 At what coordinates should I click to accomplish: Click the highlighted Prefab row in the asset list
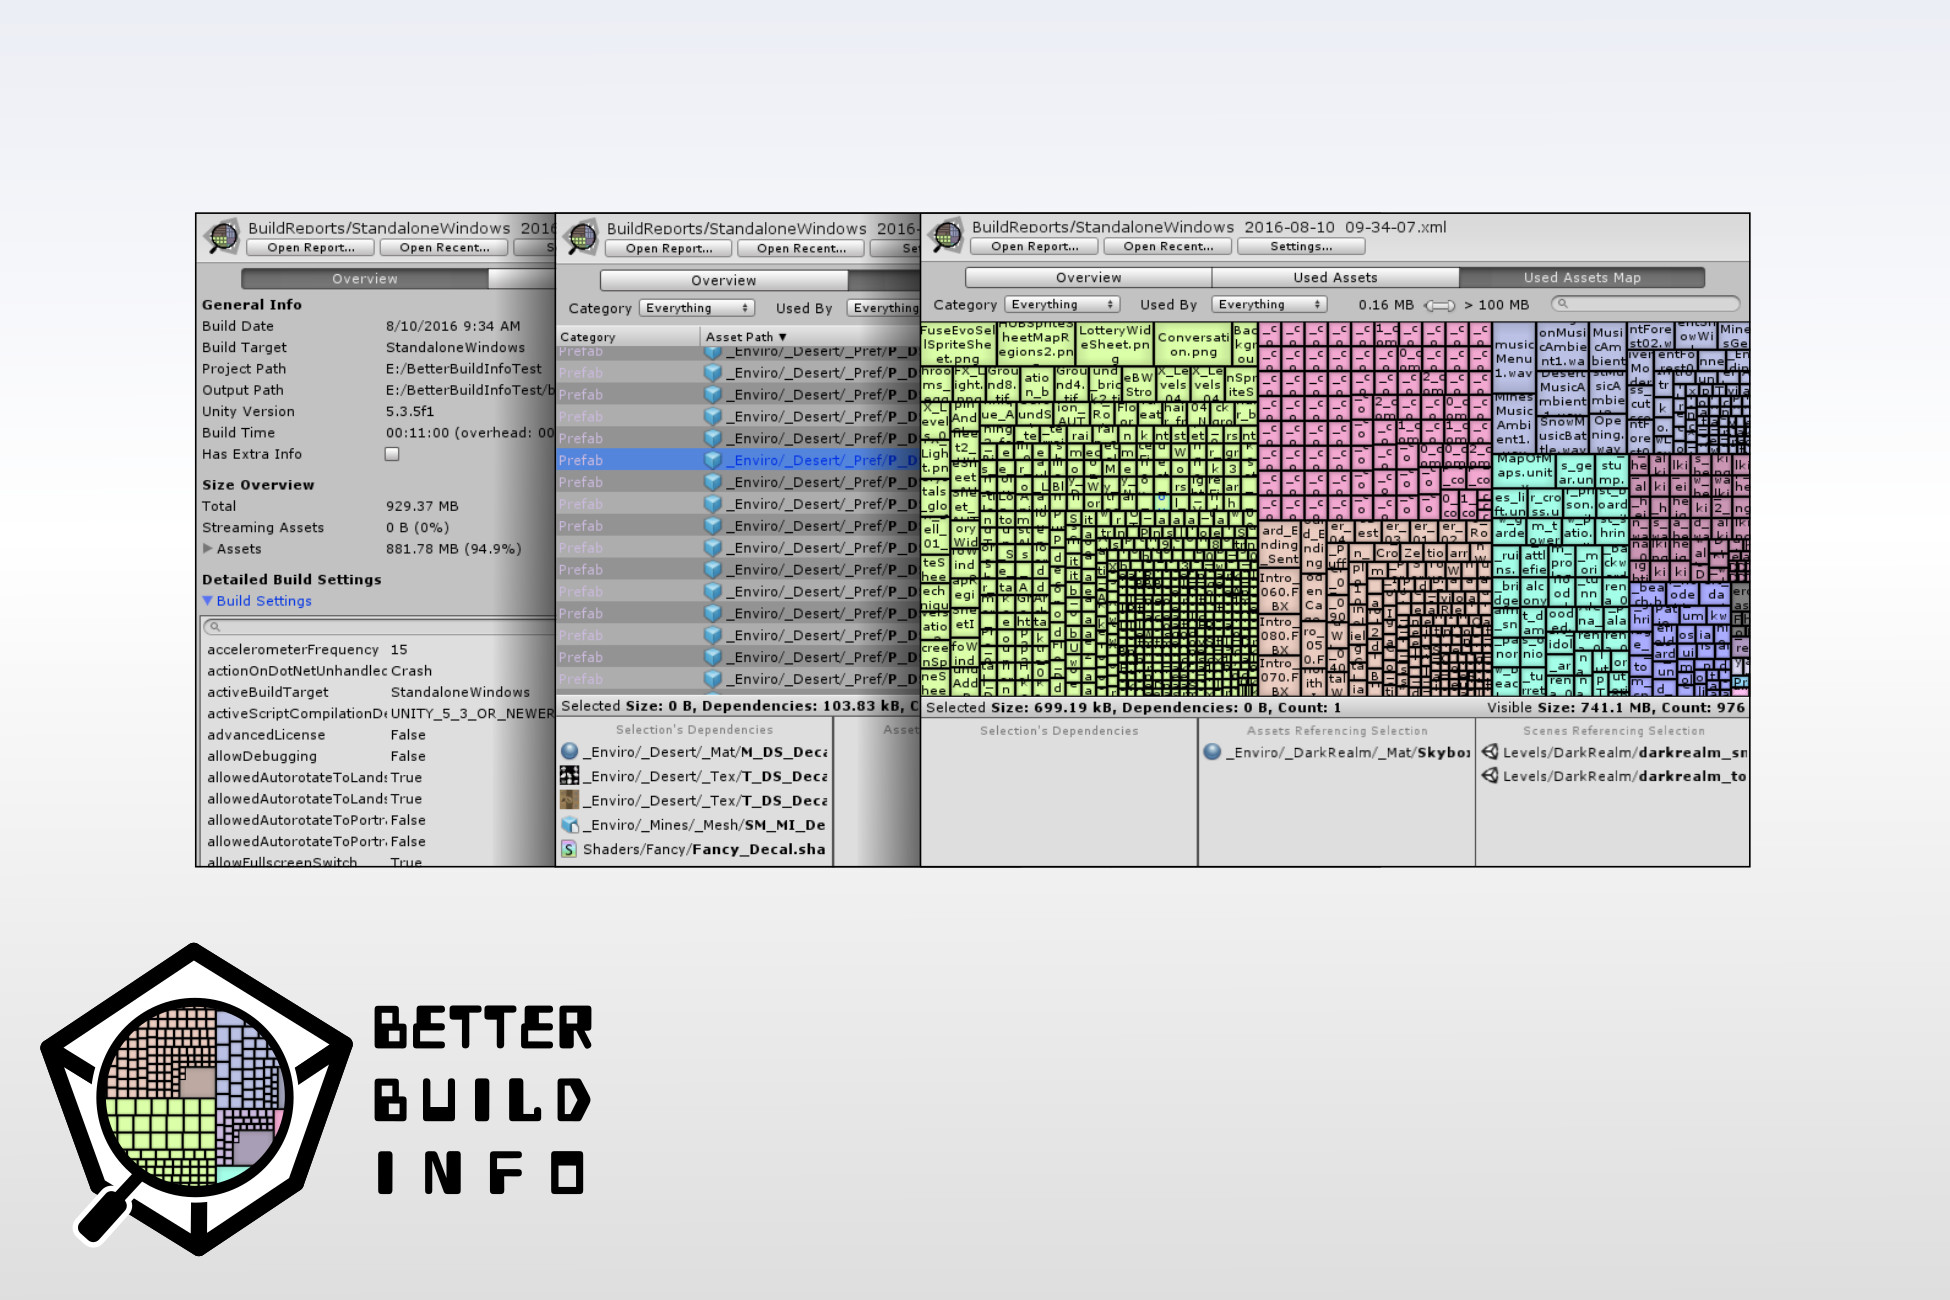tap(738, 460)
